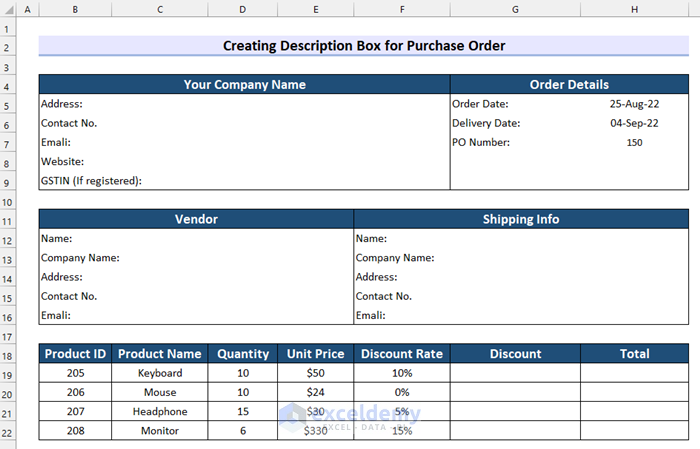
Task: Select the 'Website:' cell
Action: click(x=245, y=161)
